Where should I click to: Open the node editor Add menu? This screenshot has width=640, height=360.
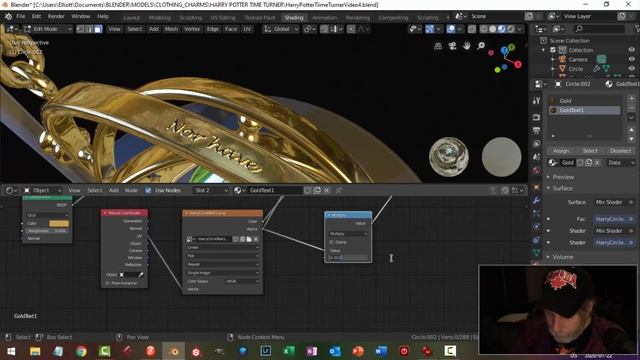tap(114, 190)
